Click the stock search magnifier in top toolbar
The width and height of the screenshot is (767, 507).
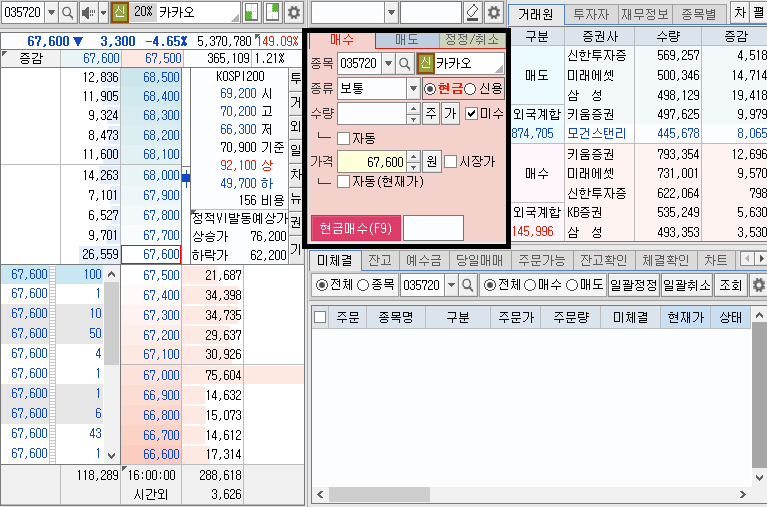(x=68, y=13)
